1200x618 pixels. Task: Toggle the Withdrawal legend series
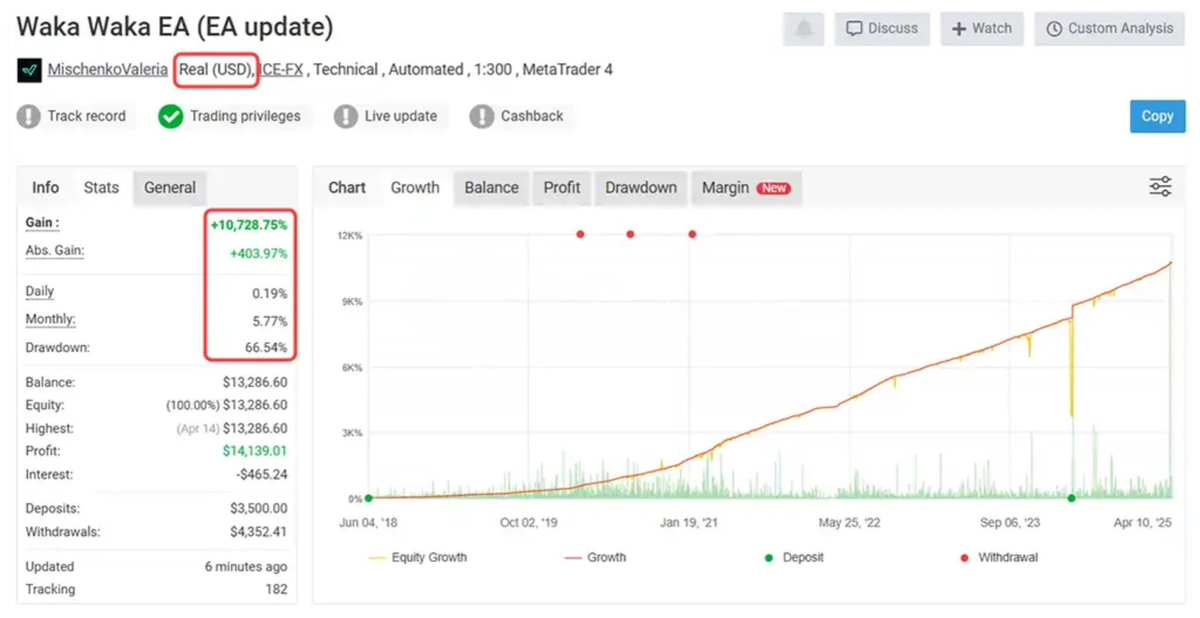tap(999, 557)
